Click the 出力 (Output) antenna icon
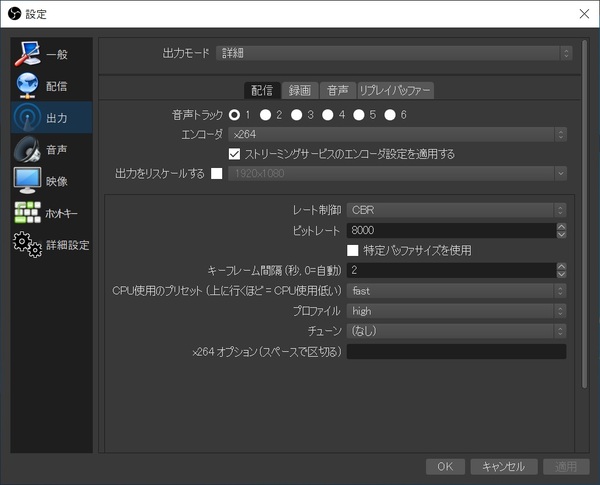This screenshot has height=485, width=600. click(x=27, y=118)
